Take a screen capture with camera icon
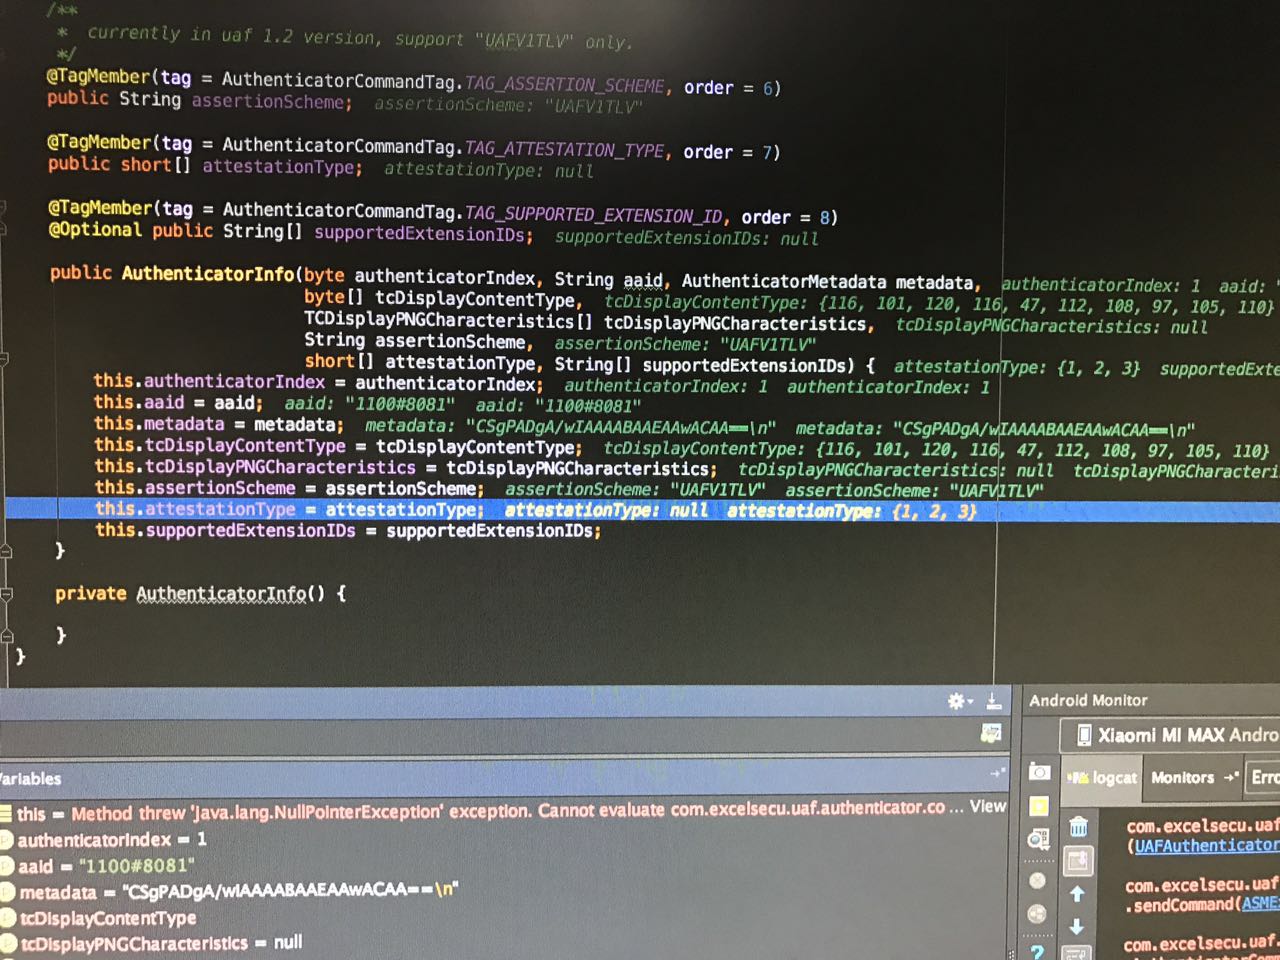 point(1040,772)
